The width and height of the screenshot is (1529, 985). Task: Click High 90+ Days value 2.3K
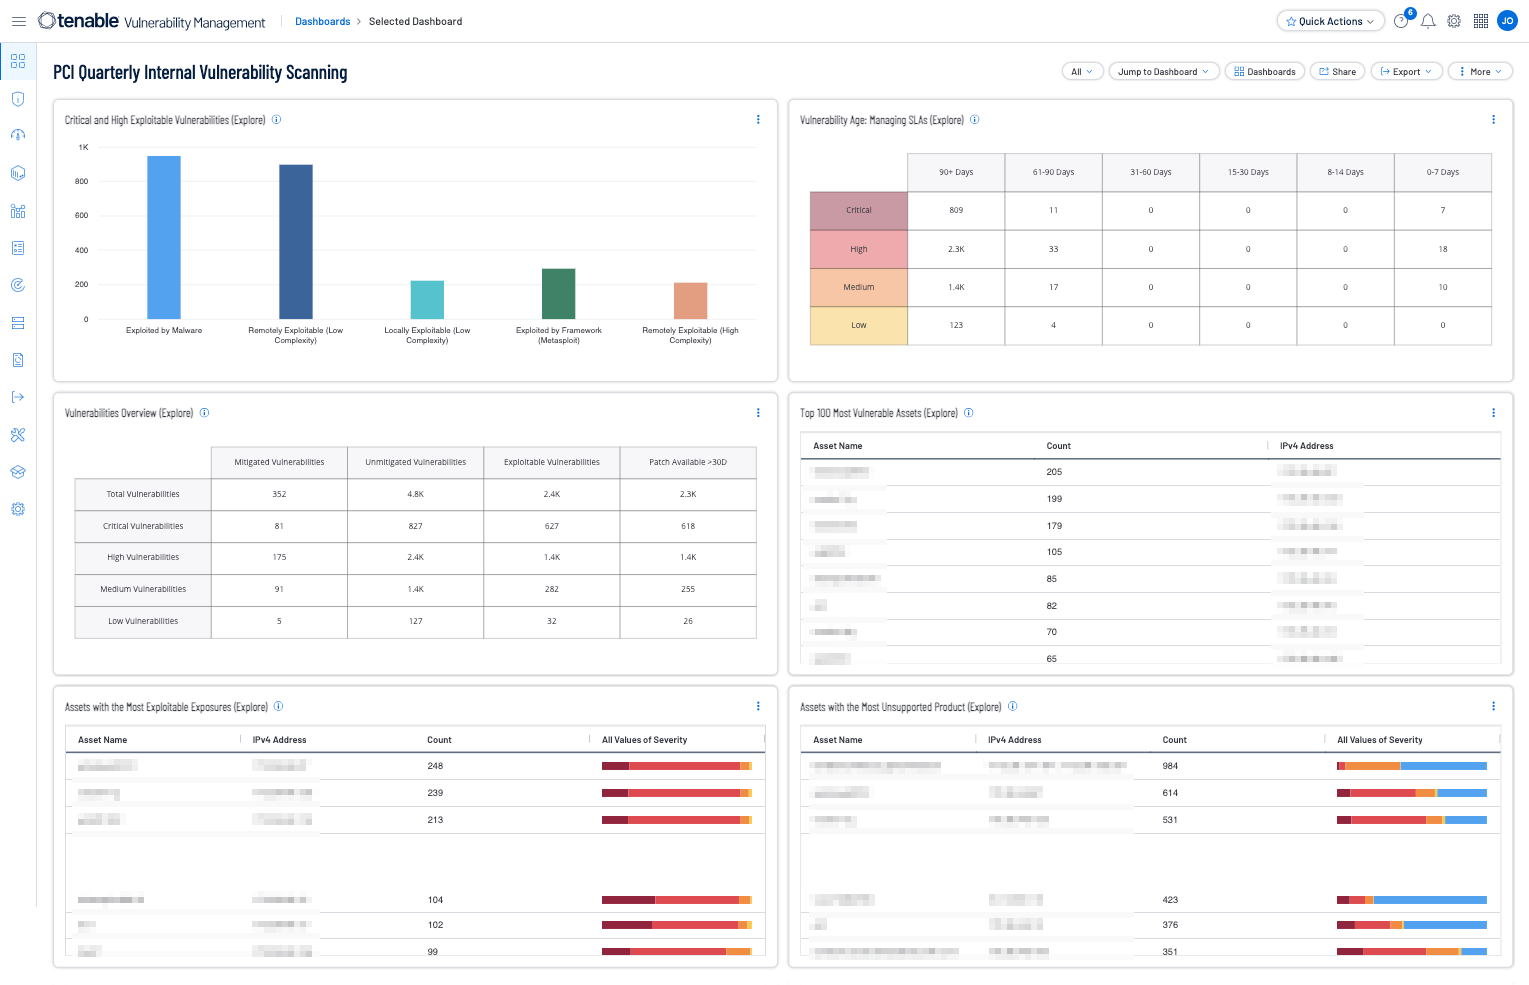click(956, 249)
